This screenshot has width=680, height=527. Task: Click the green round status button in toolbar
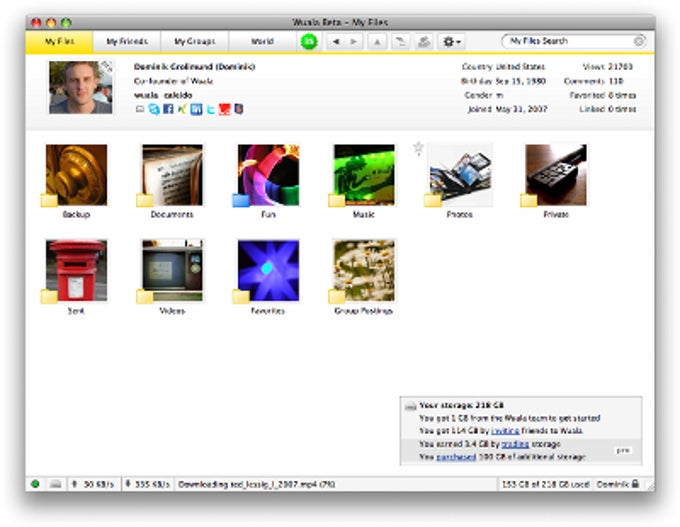(x=309, y=42)
